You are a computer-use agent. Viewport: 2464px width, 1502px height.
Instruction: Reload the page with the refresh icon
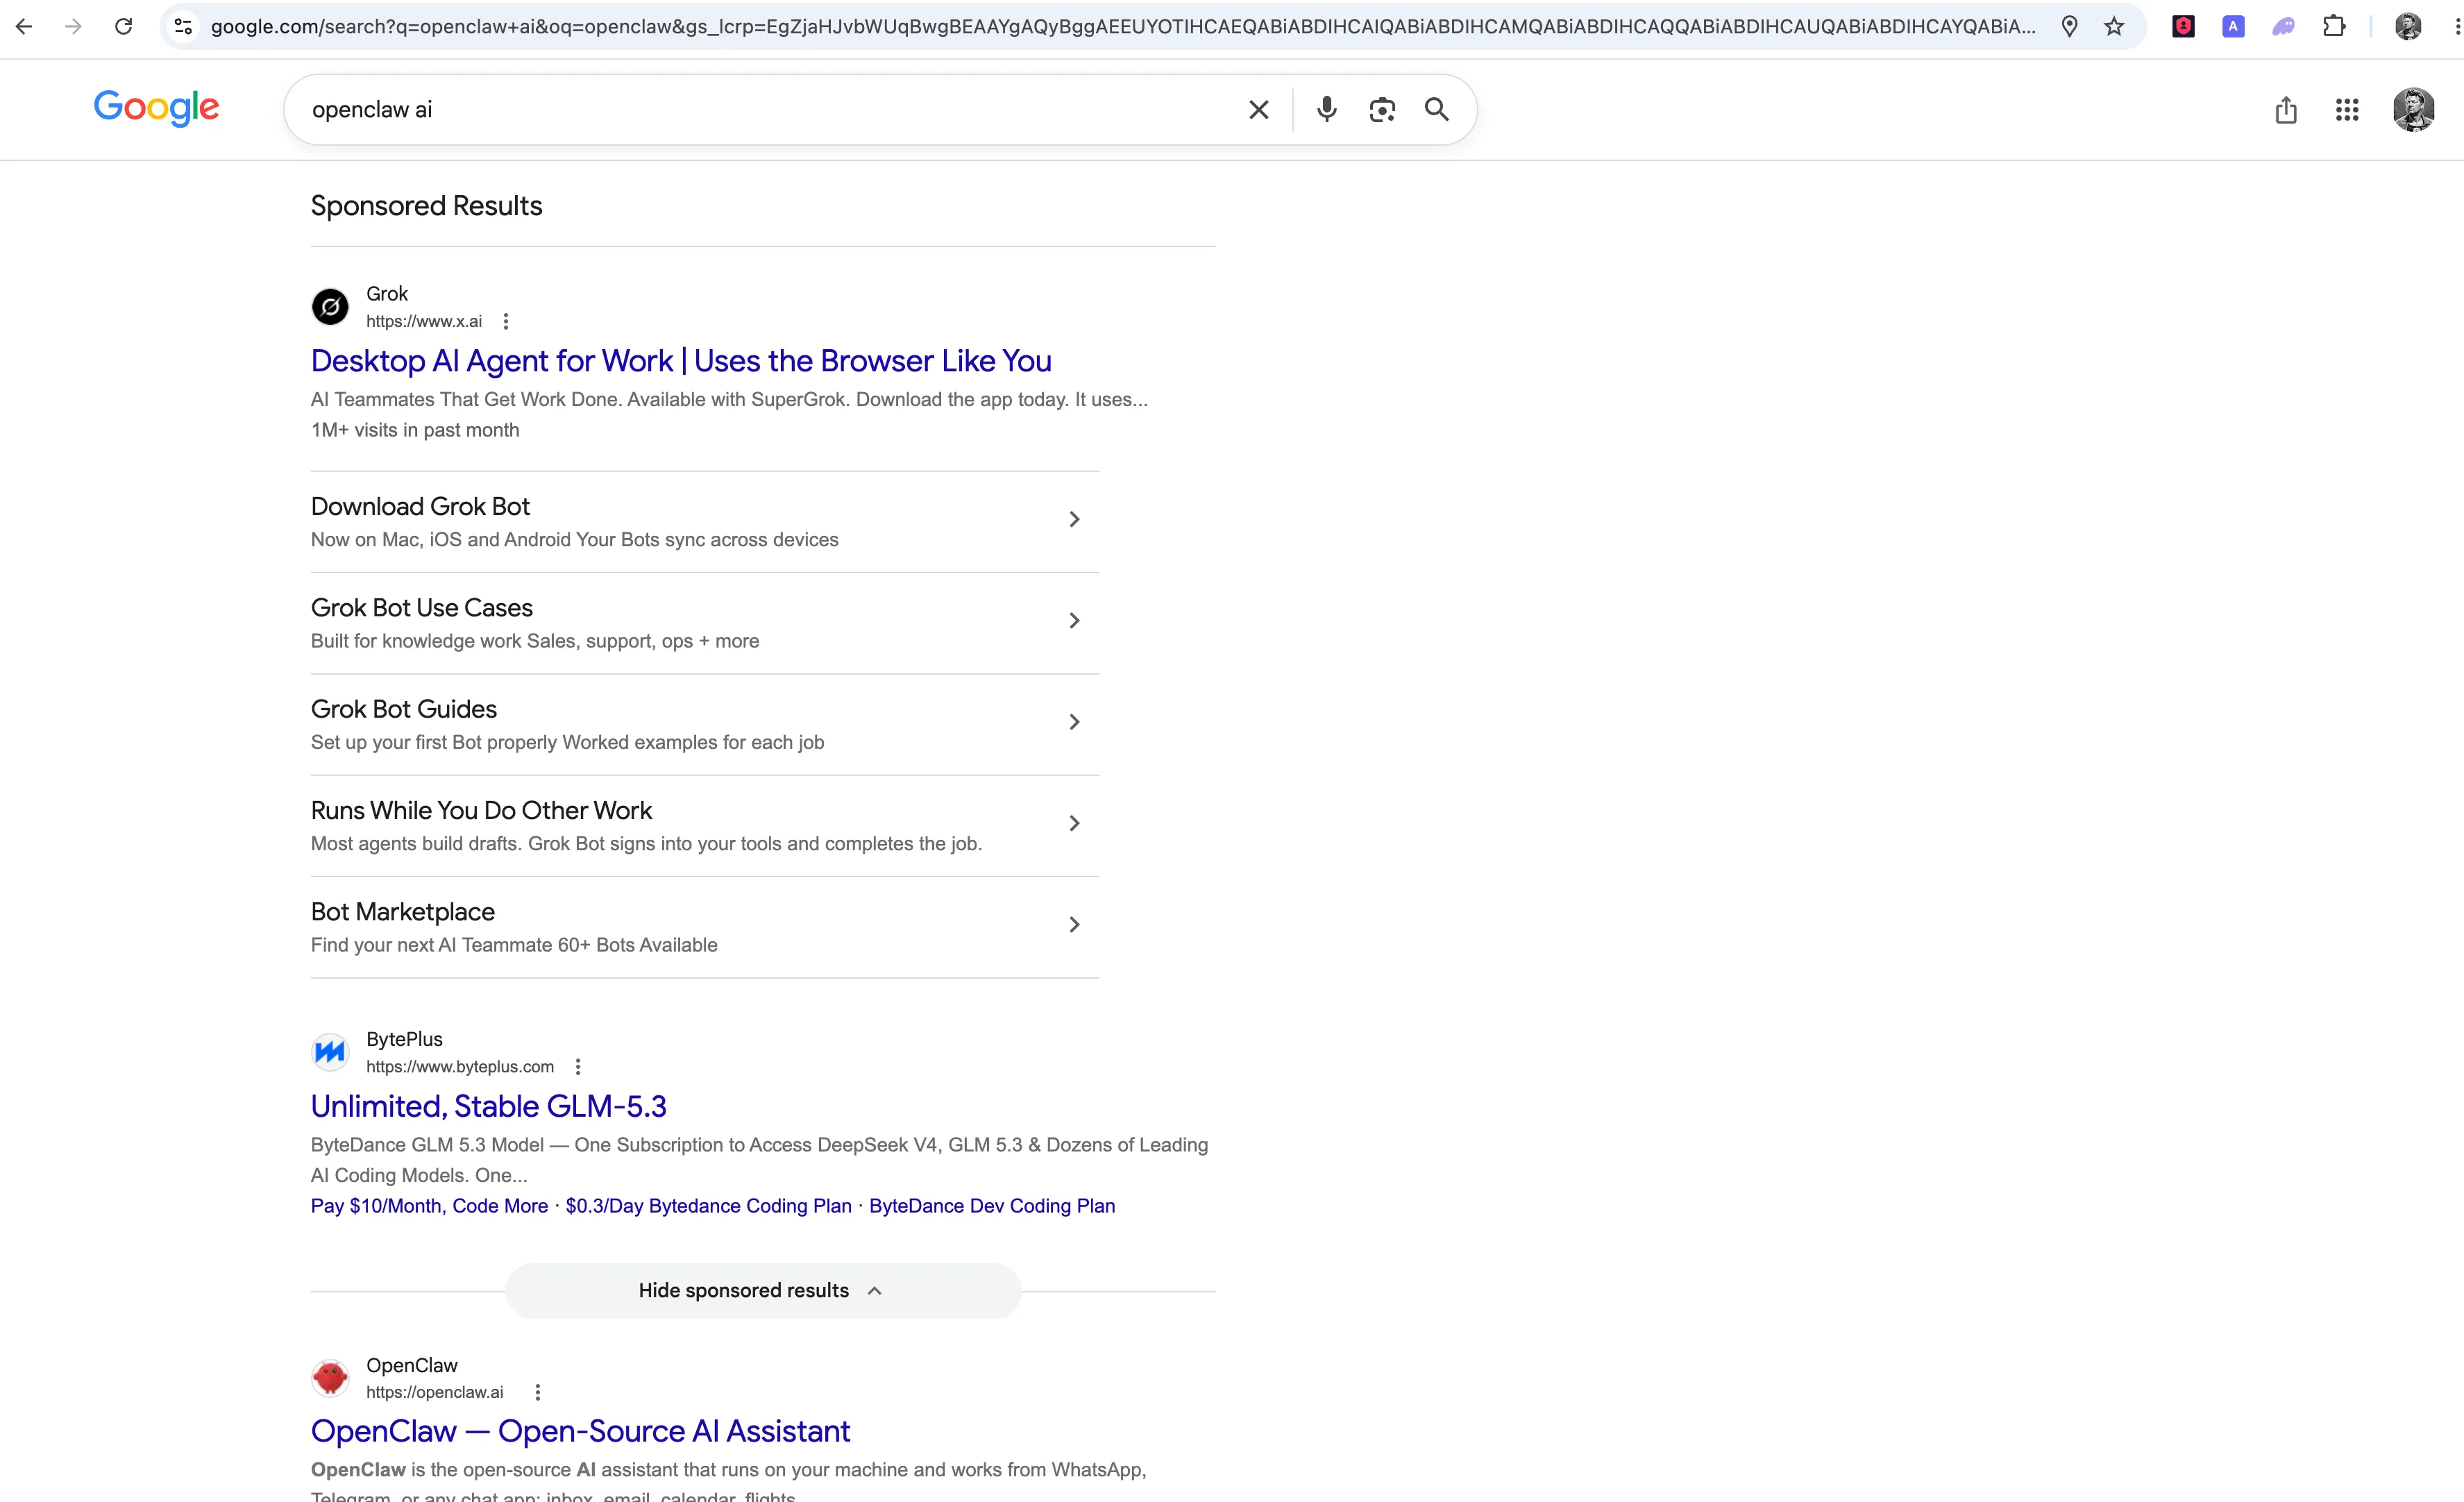[x=123, y=27]
